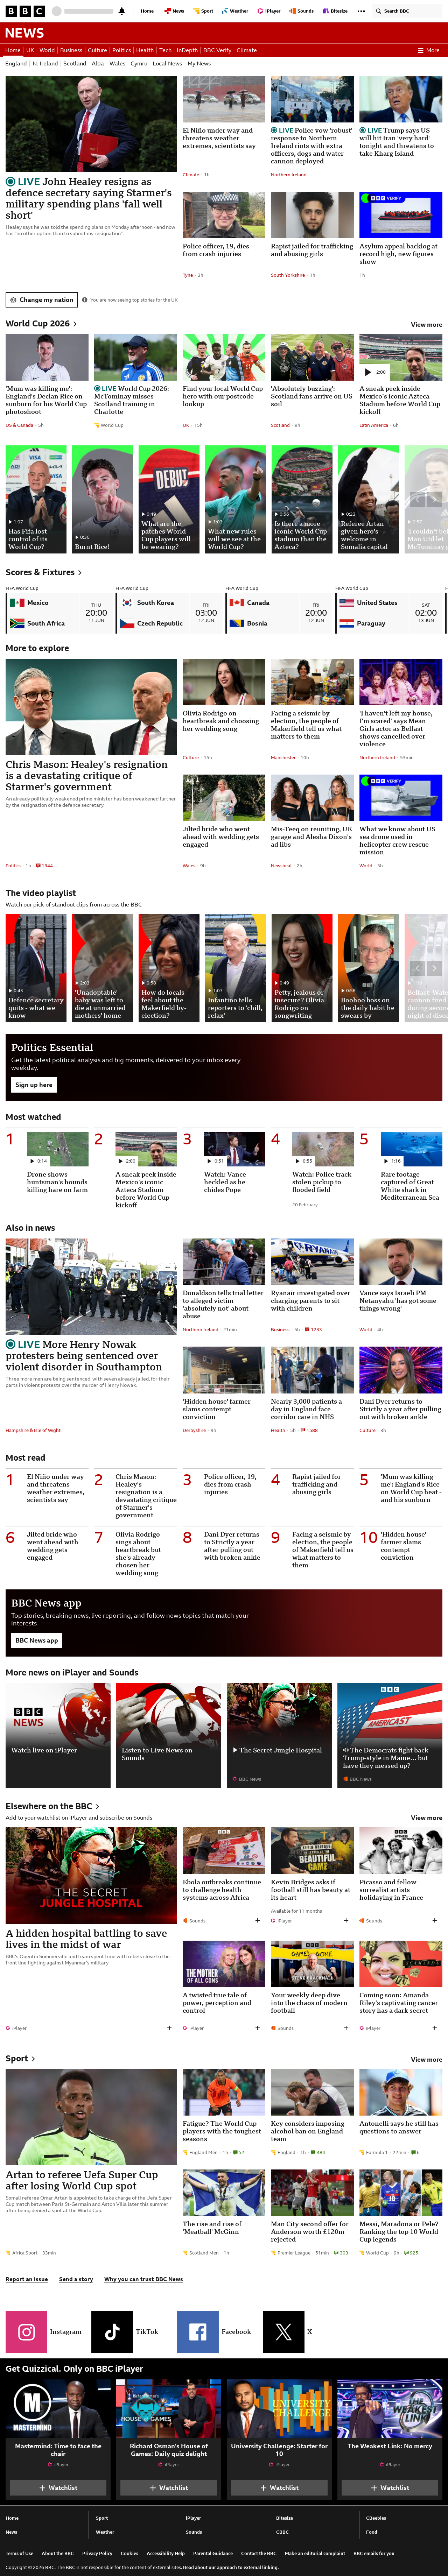
Task: Click the next arrow on video playlist carousel
Action: click(x=434, y=968)
